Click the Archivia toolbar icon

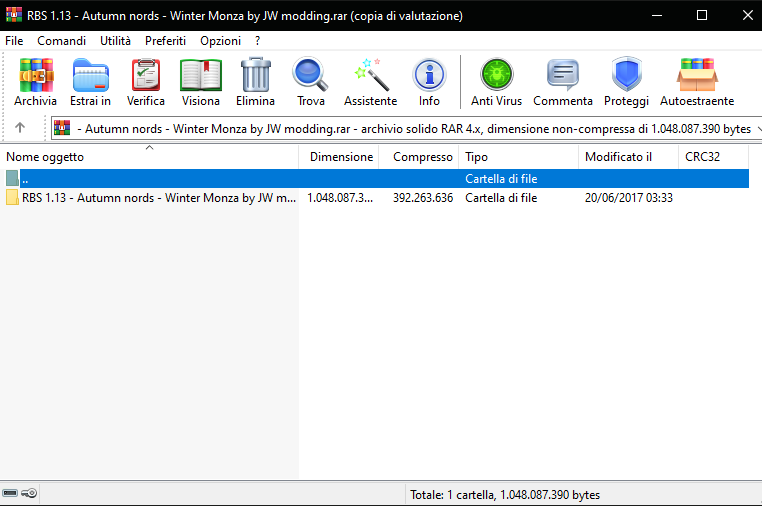click(36, 82)
